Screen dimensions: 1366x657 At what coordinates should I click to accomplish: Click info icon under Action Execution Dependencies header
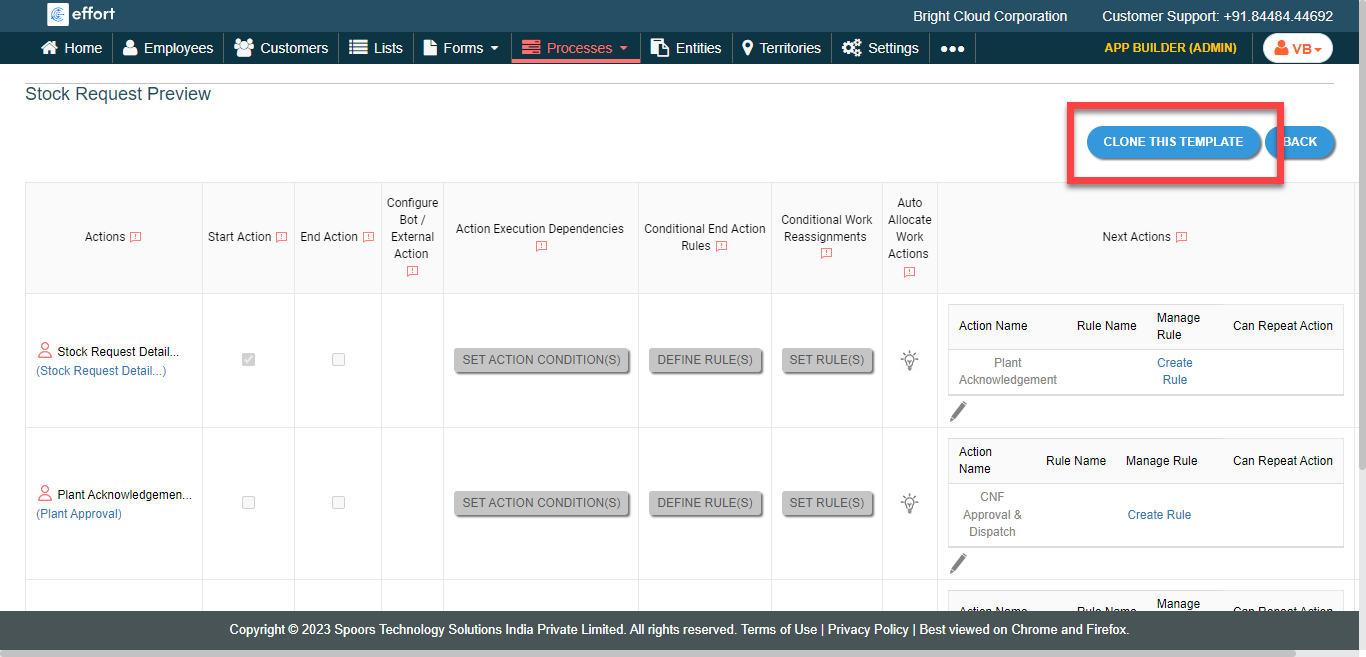(541, 246)
